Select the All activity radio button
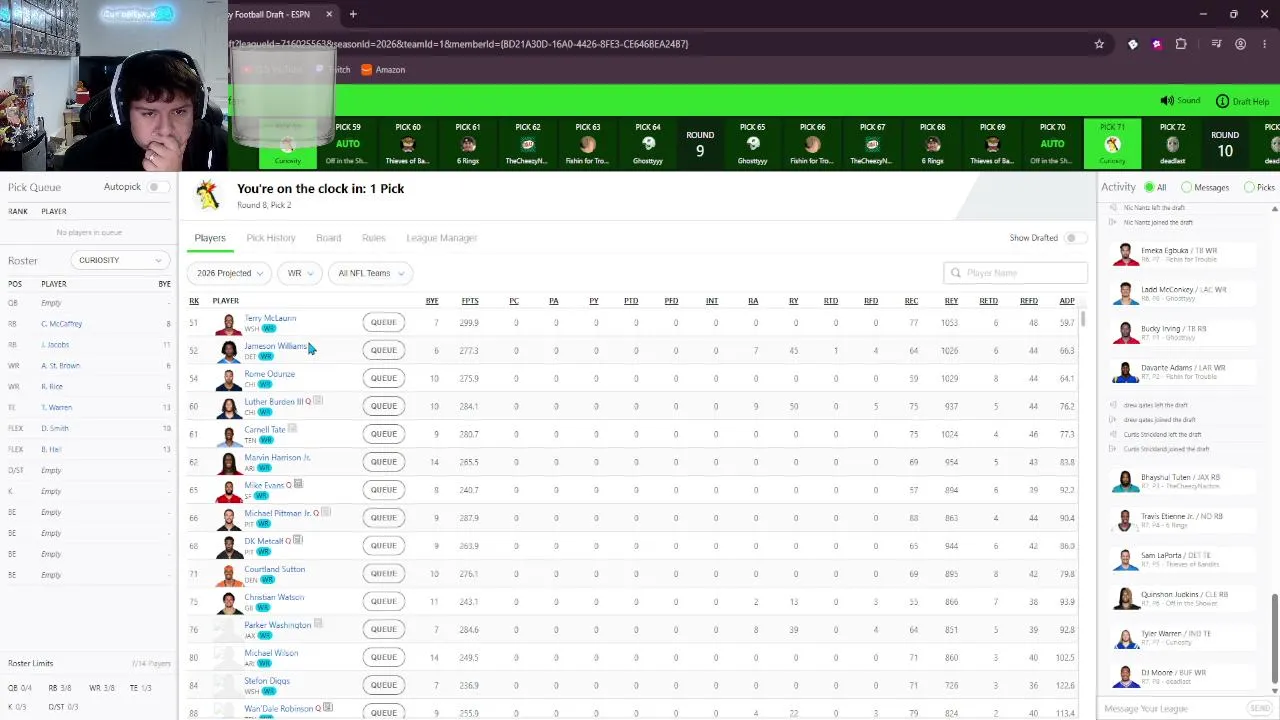 (1149, 187)
